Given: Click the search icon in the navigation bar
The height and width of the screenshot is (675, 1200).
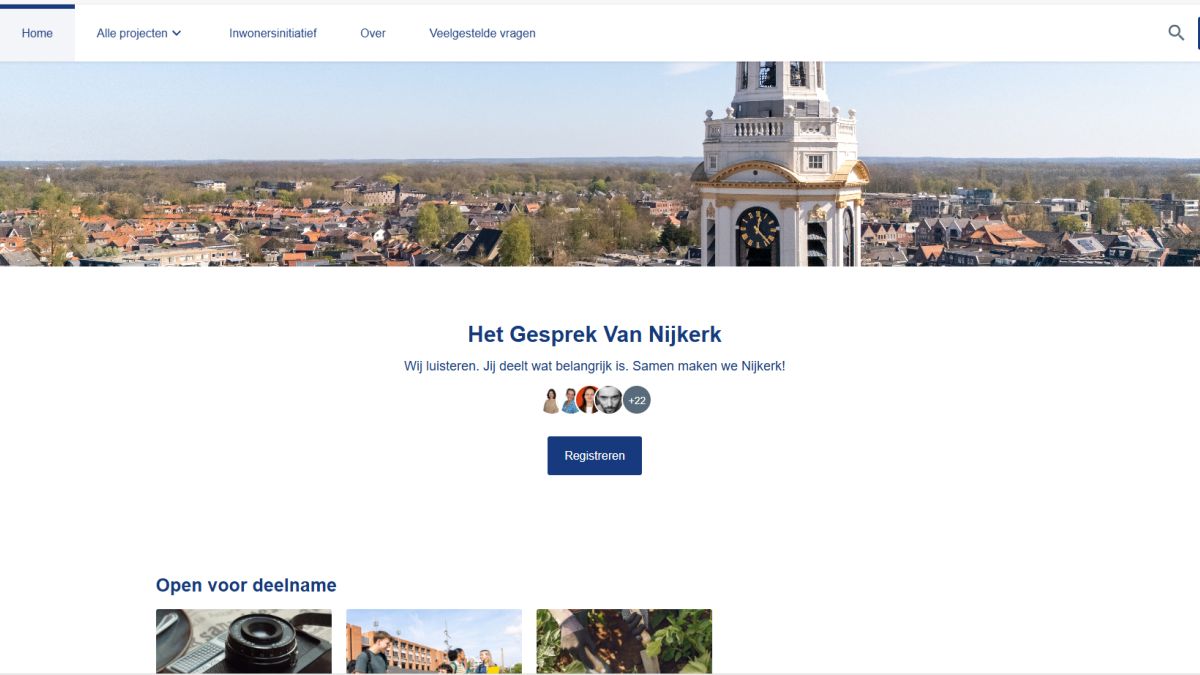Looking at the screenshot, I should click(x=1176, y=33).
